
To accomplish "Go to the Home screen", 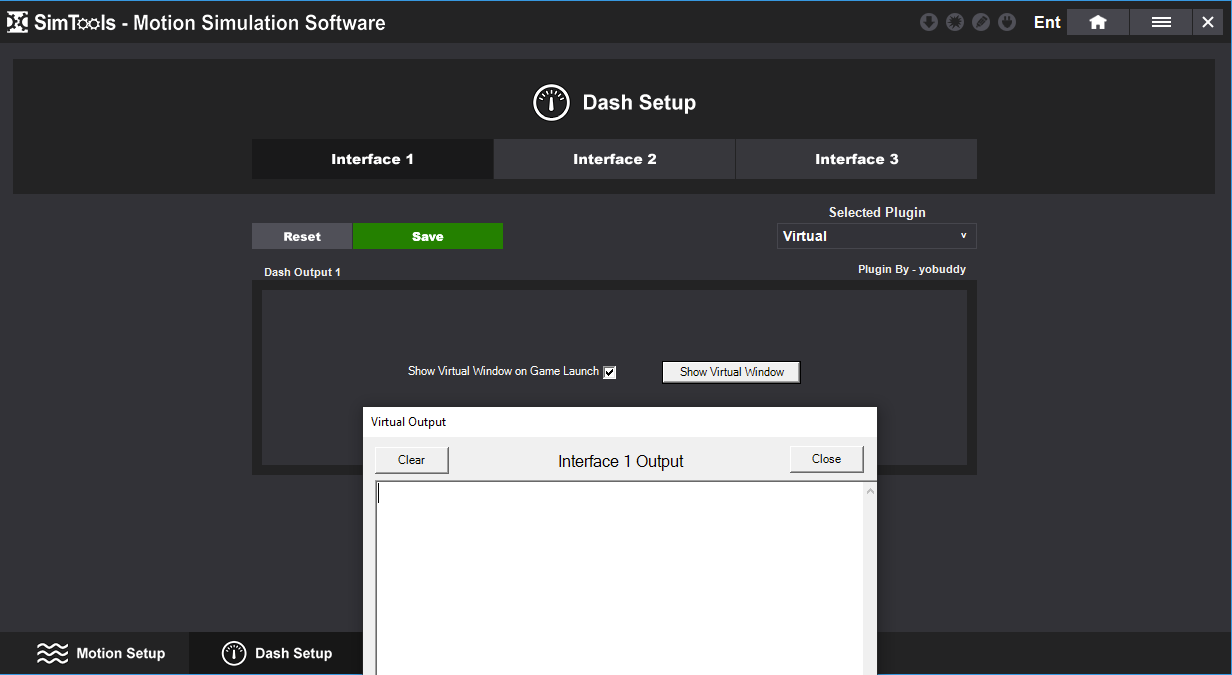I will [x=1098, y=22].
